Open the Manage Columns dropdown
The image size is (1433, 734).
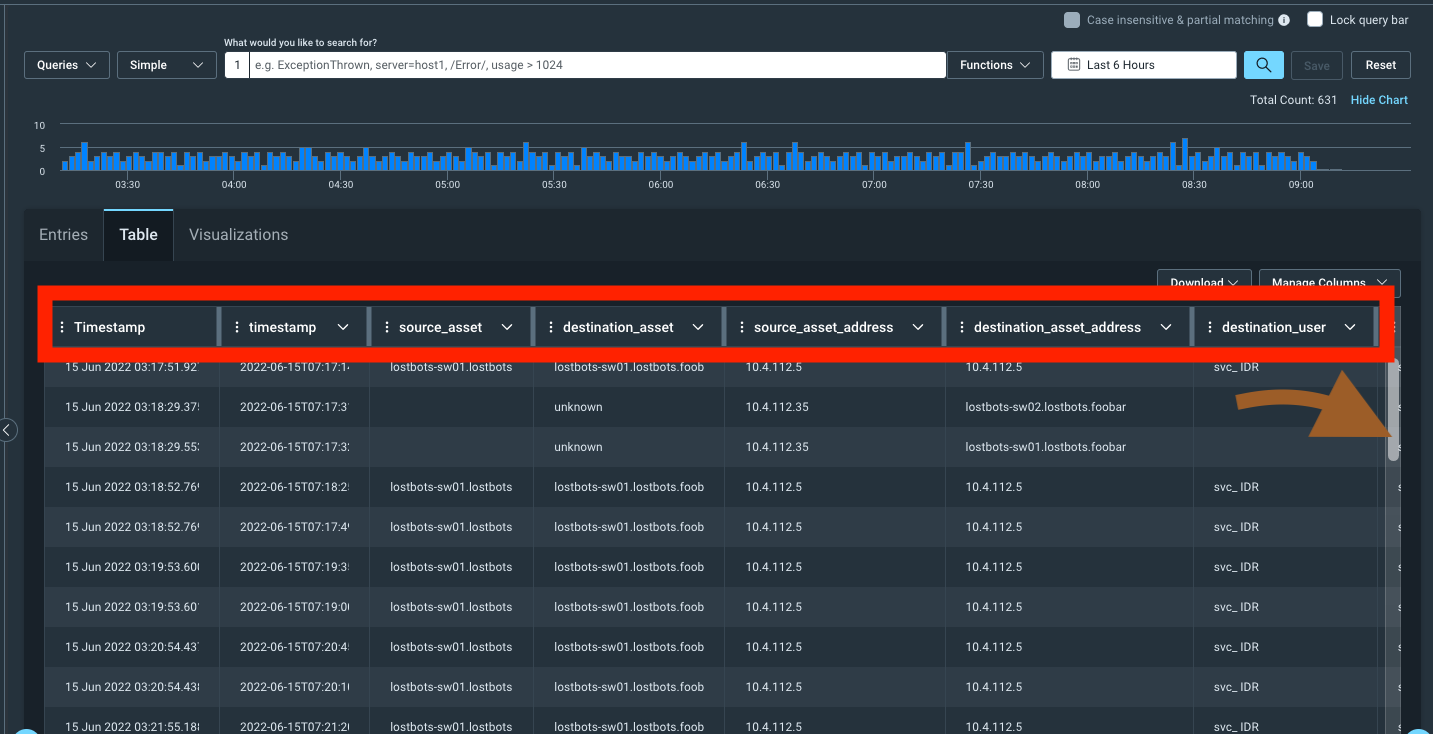click(1329, 283)
